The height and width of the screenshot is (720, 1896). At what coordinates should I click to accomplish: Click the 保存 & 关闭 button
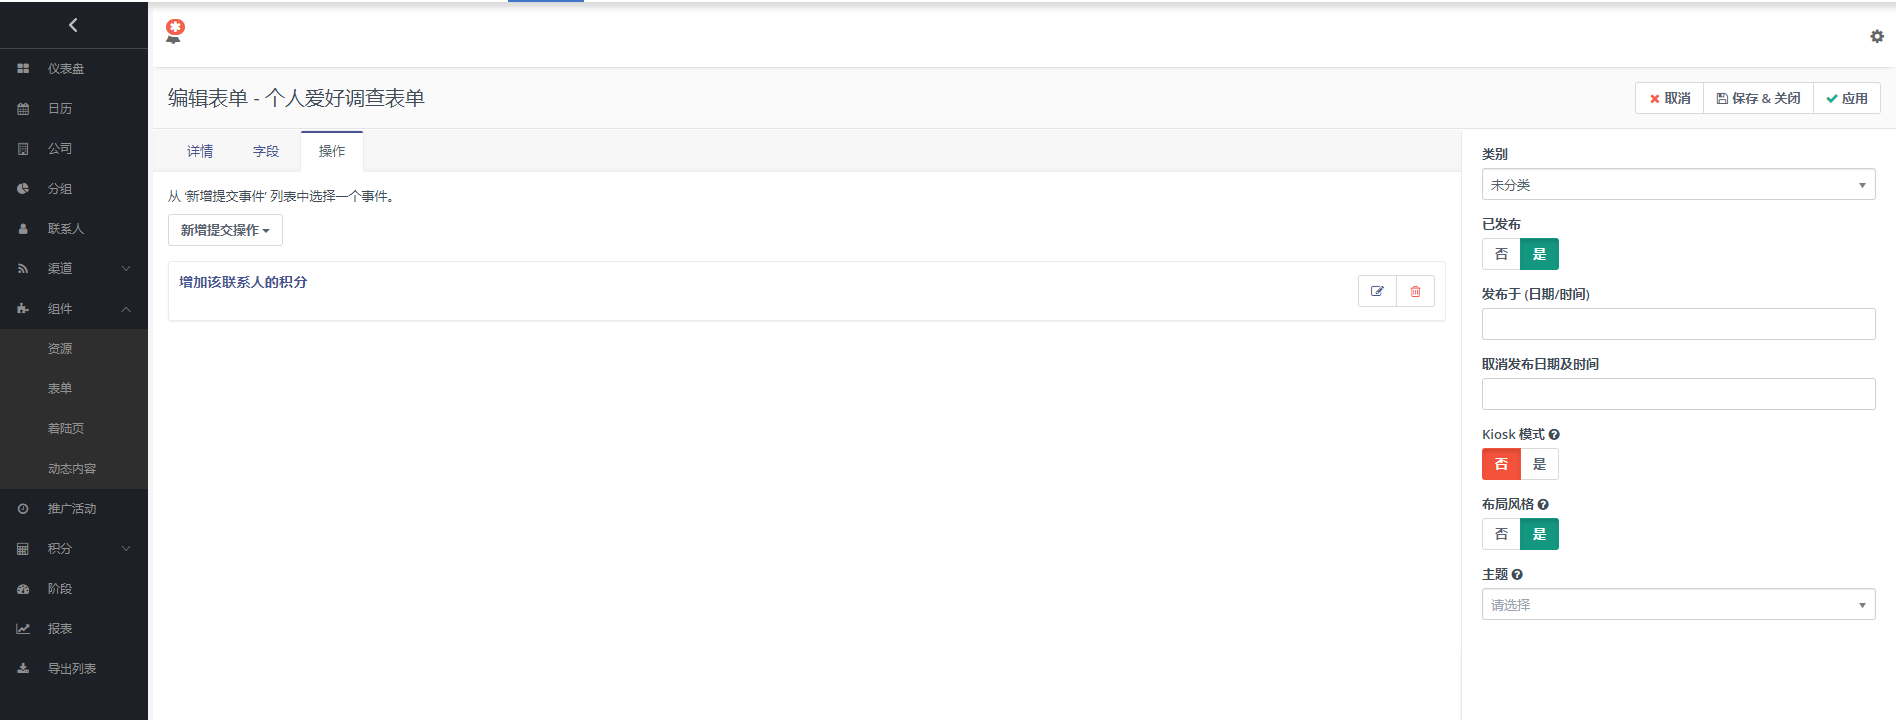click(1758, 98)
